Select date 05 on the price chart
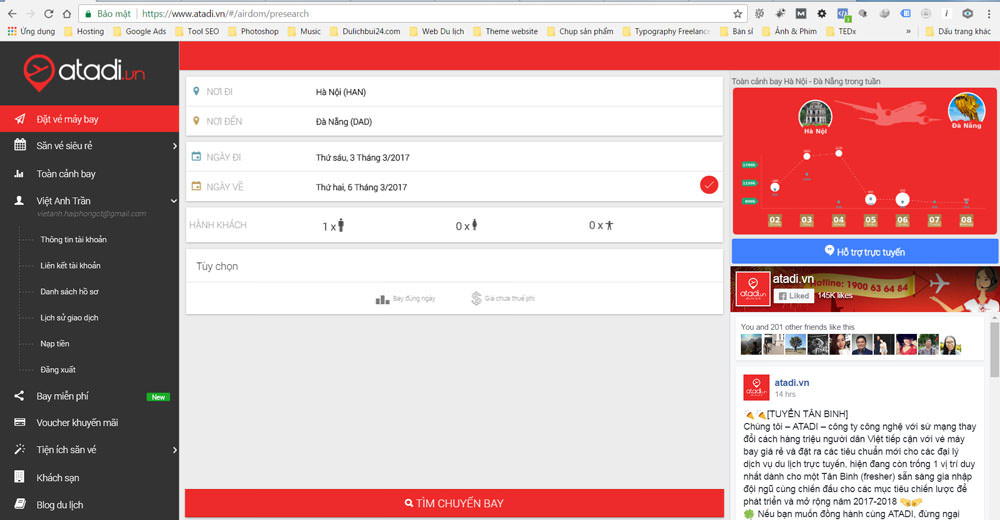Screen dimensions: 1000x520 (870, 220)
